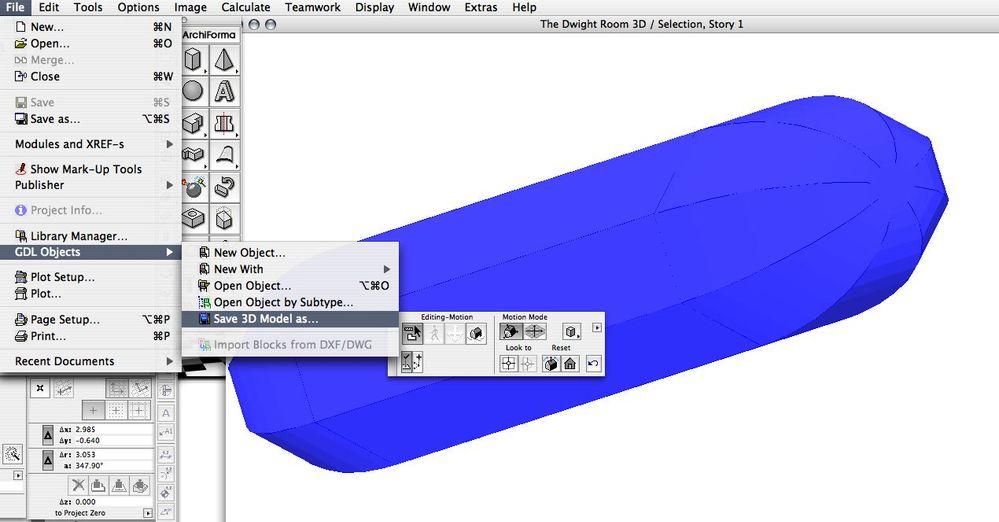This screenshot has height=522, width=999.
Task: Click the gravity to slab icon
Action: point(98,485)
